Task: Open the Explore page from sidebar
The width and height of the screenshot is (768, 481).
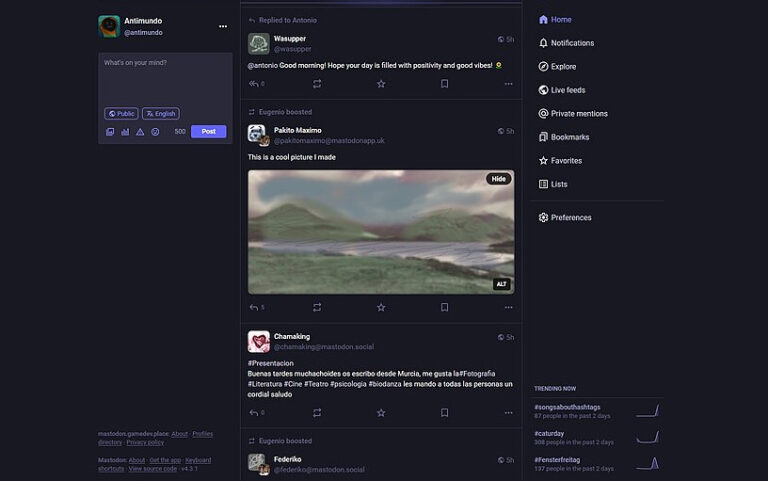Action: click(x=563, y=66)
